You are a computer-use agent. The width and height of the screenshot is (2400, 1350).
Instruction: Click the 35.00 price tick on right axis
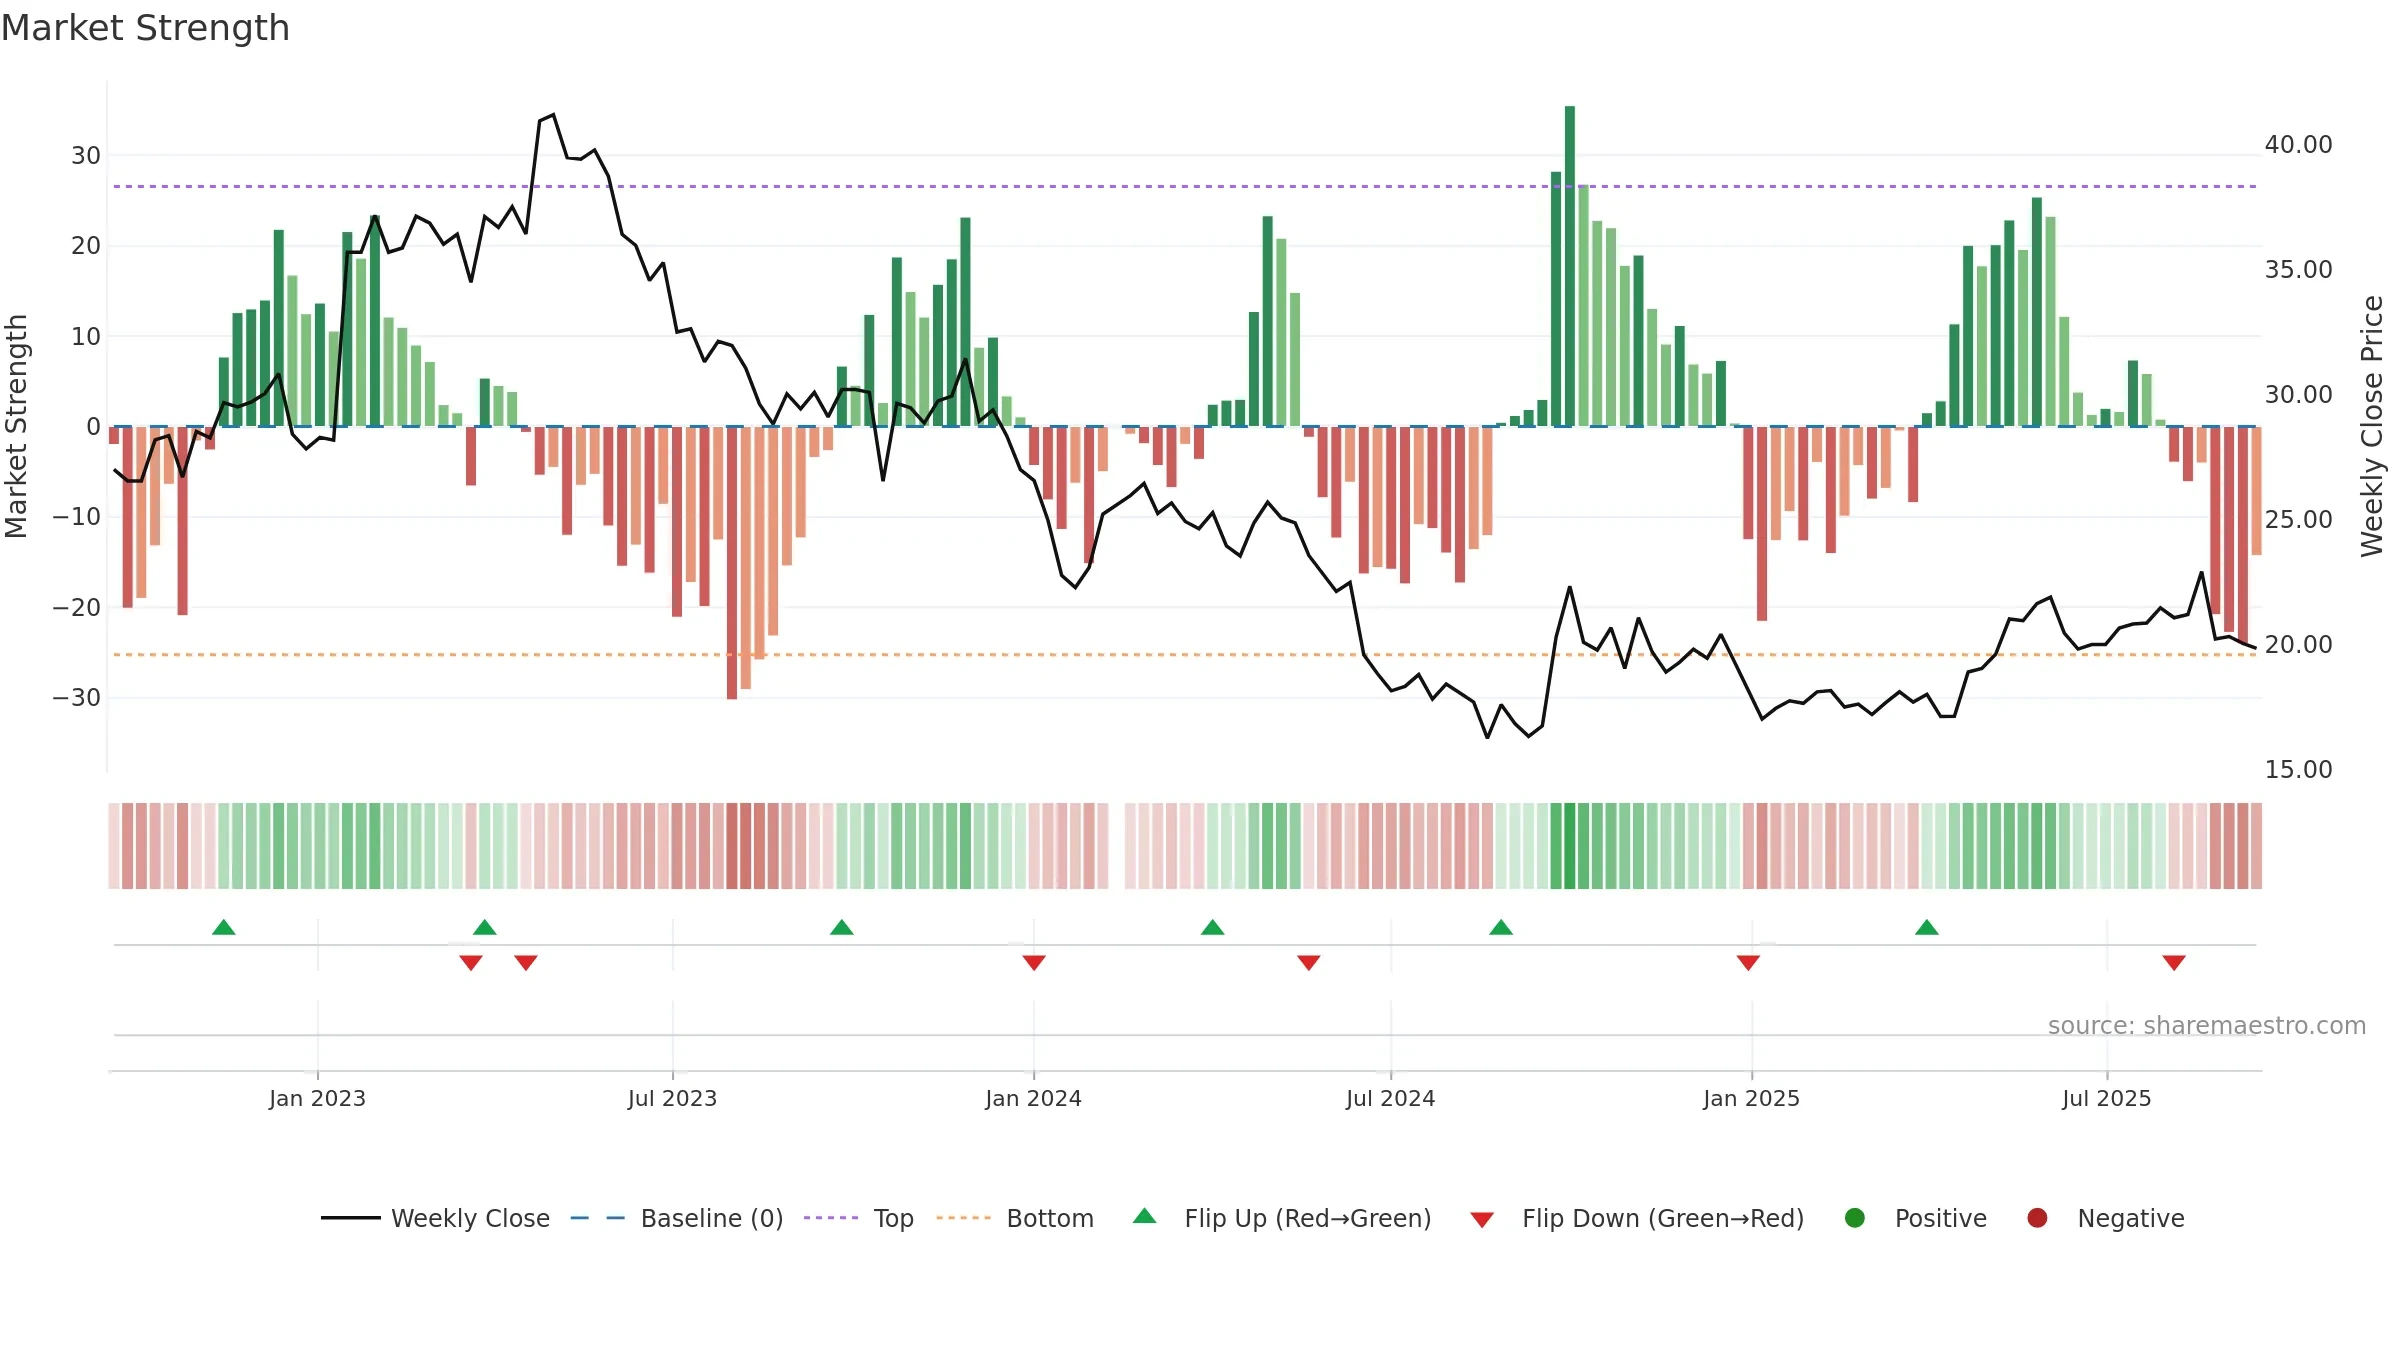click(x=2298, y=269)
